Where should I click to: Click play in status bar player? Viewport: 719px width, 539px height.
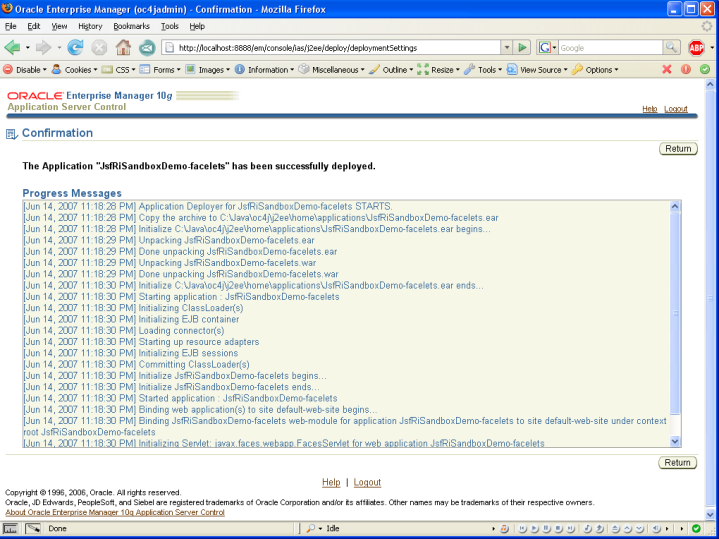tap(534, 528)
